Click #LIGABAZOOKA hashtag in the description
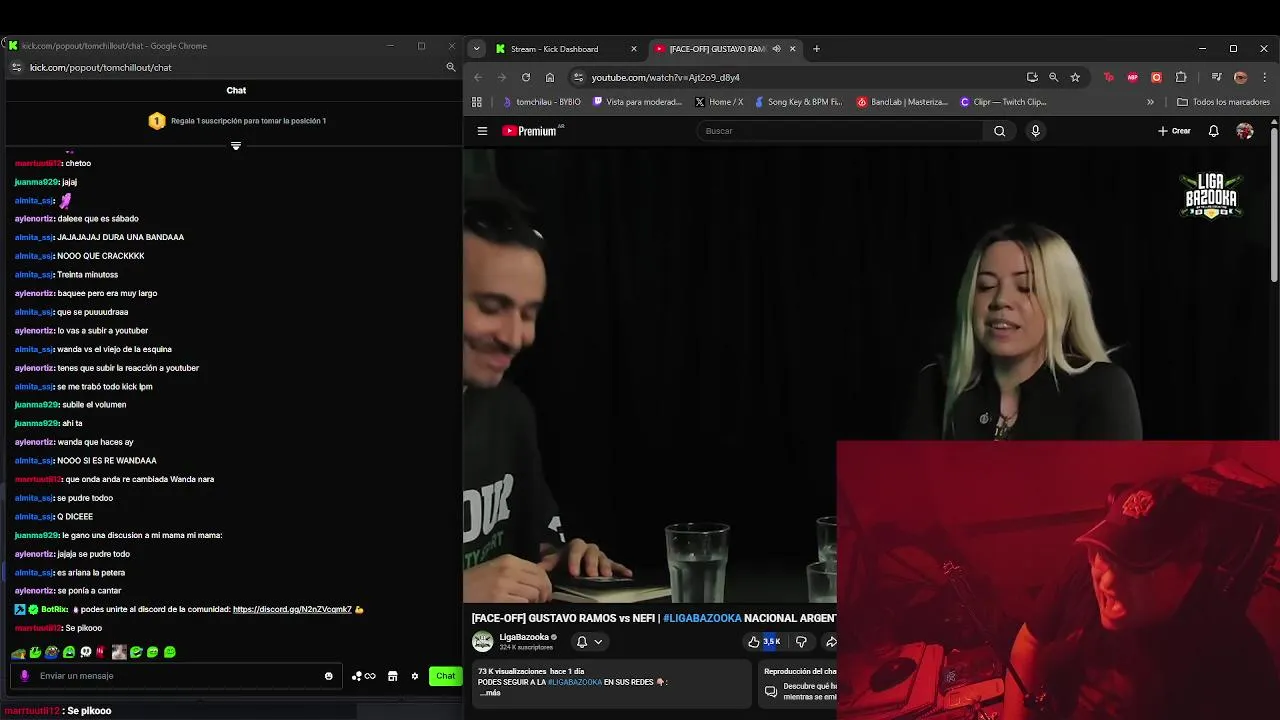 point(575,682)
